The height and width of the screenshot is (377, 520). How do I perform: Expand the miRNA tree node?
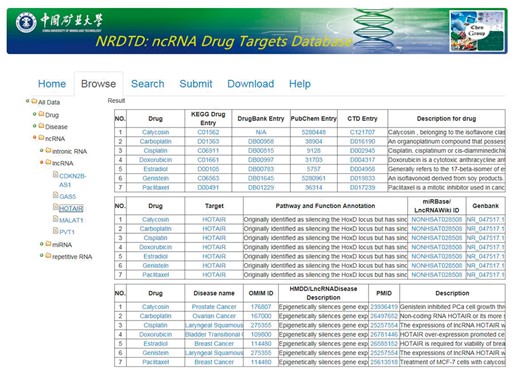(x=41, y=244)
